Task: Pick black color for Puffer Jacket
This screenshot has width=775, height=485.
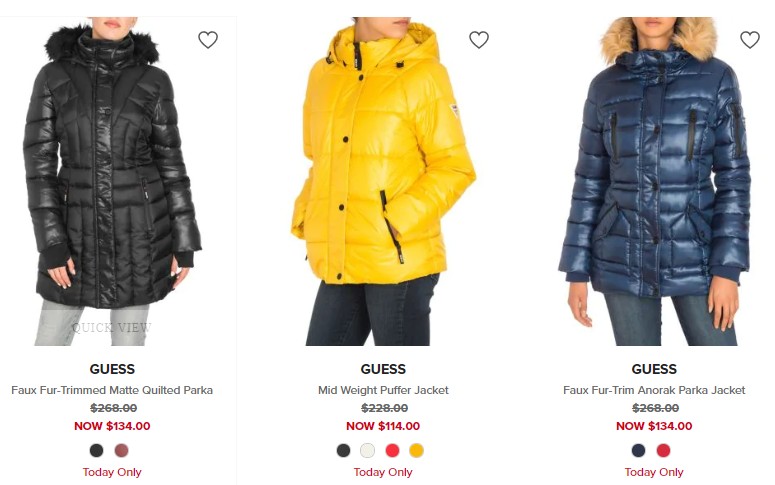Action: click(x=343, y=450)
